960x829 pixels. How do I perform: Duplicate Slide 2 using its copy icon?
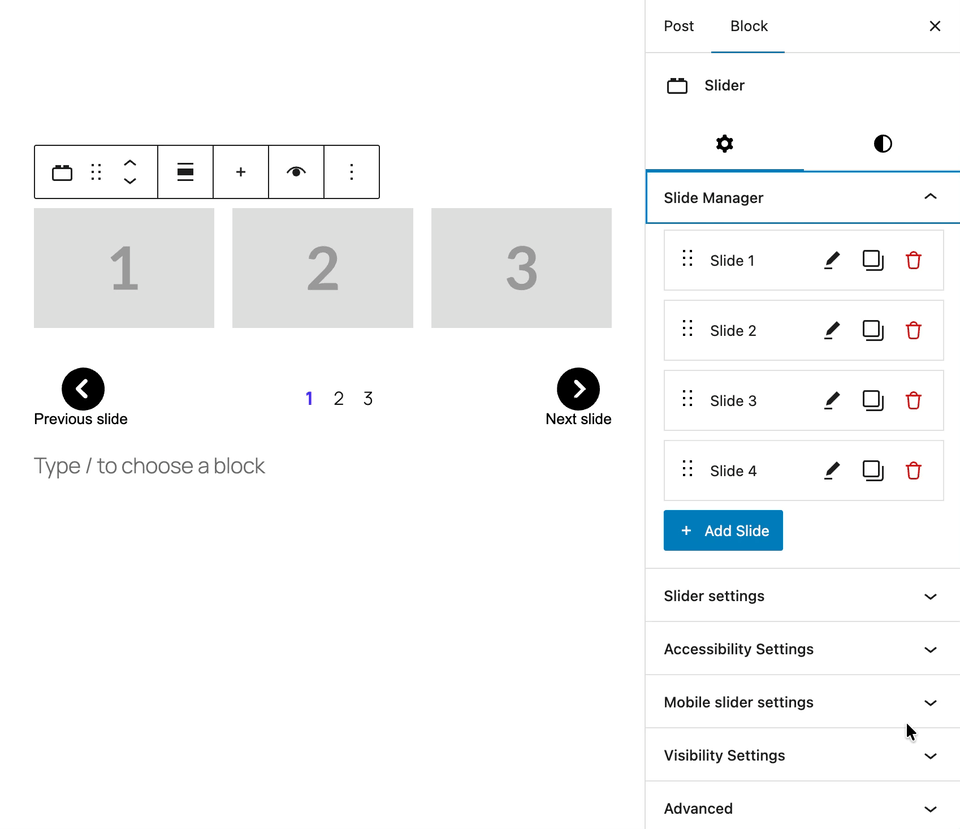[x=873, y=331]
